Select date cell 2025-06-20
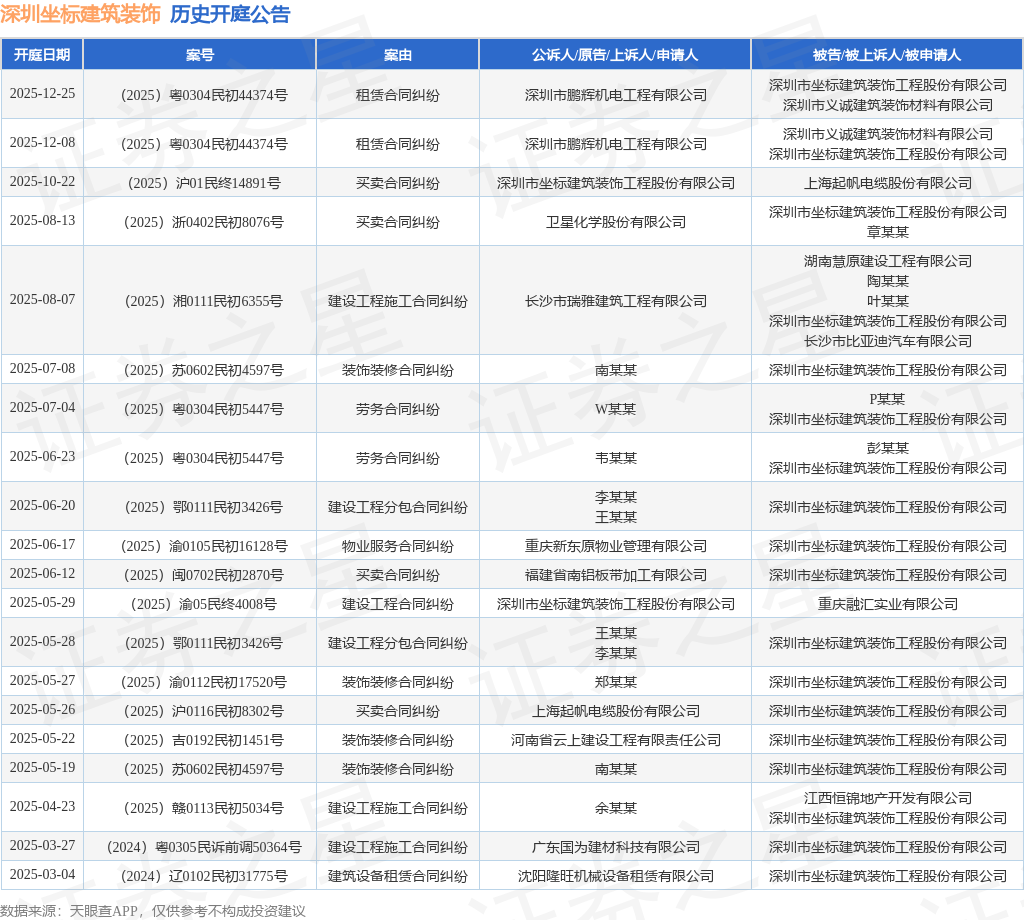Image resolution: width=1024 pixels, height=920 pixels. [x=42, y=505]
